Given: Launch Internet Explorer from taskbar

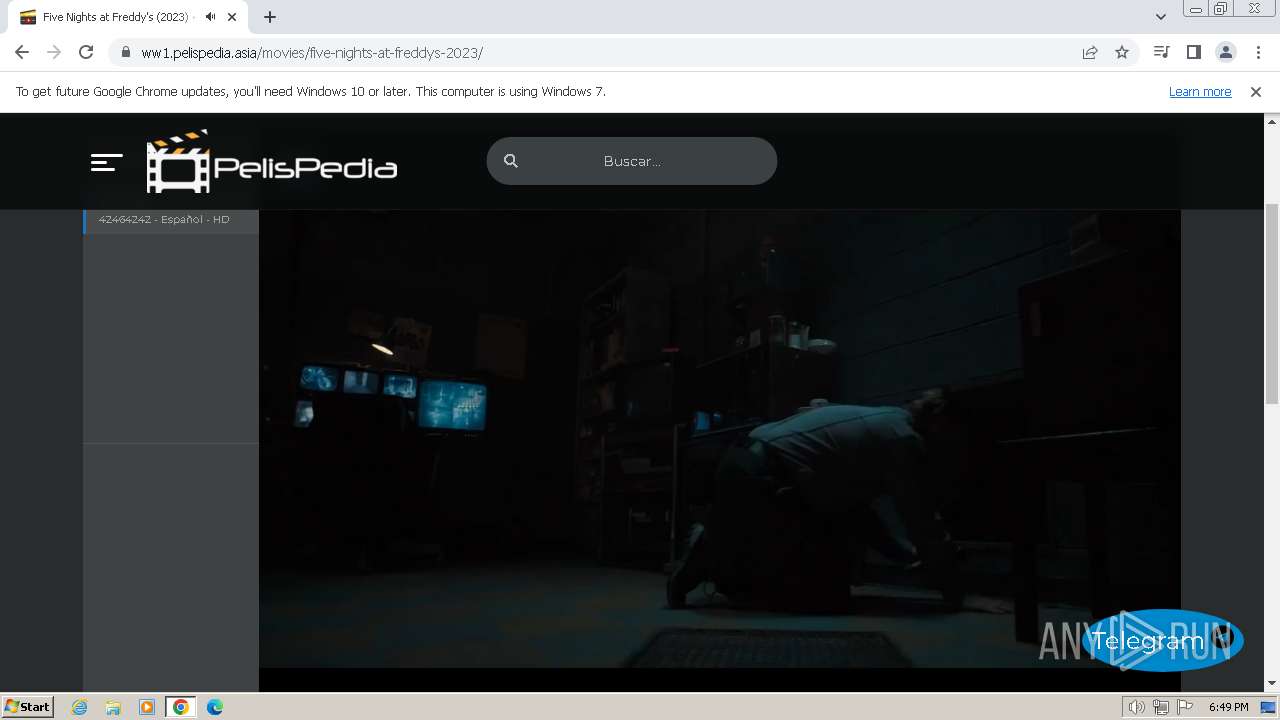Looking at the screenshot, I should [x=80, y=707].
